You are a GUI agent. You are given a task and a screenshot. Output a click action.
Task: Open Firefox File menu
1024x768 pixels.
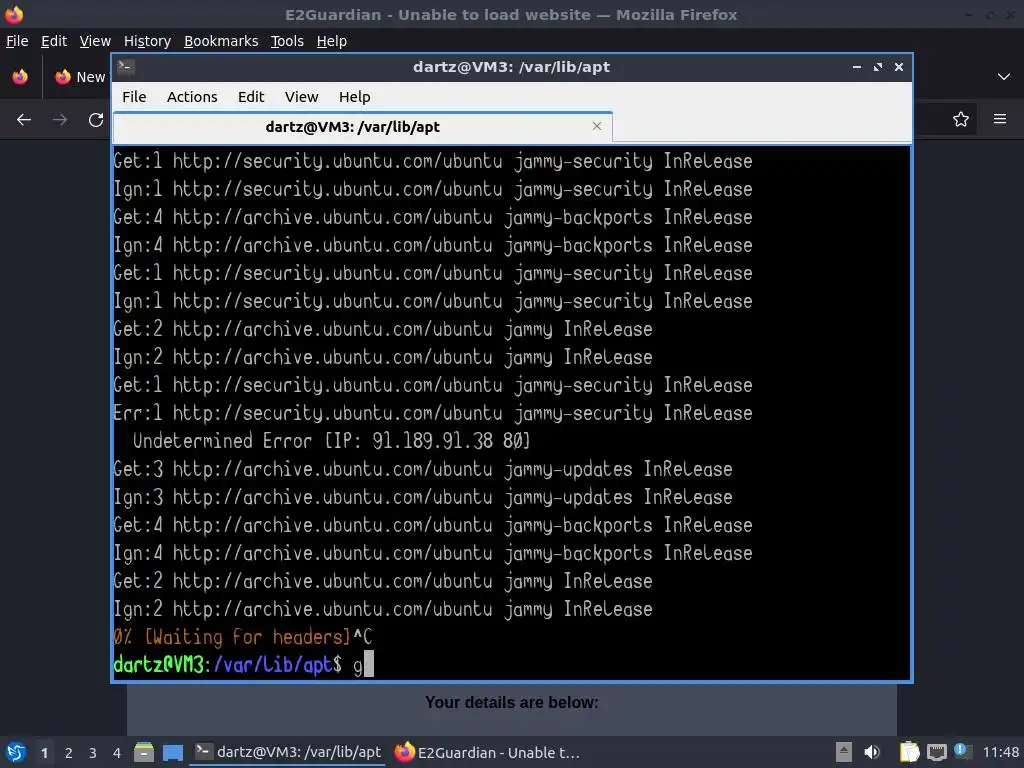click(17, 40)
